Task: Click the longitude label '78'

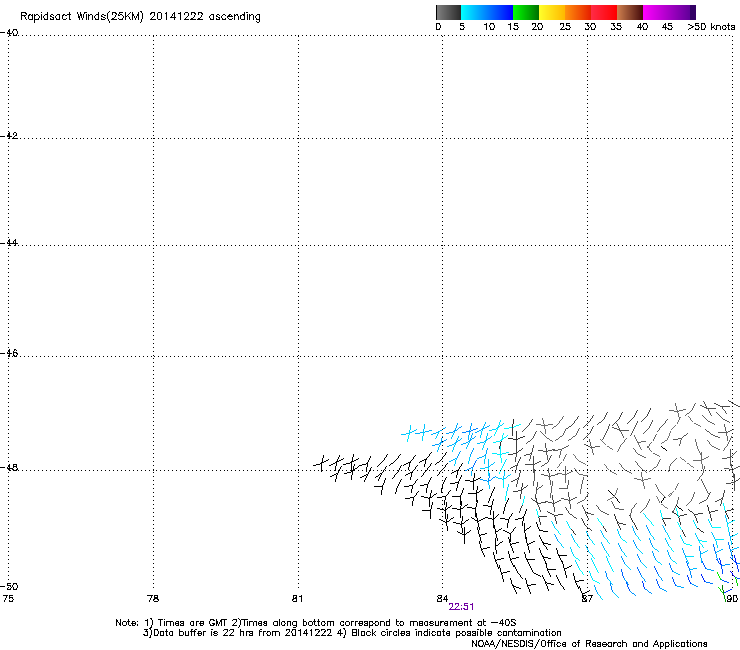Action: (x=153, y=599)
